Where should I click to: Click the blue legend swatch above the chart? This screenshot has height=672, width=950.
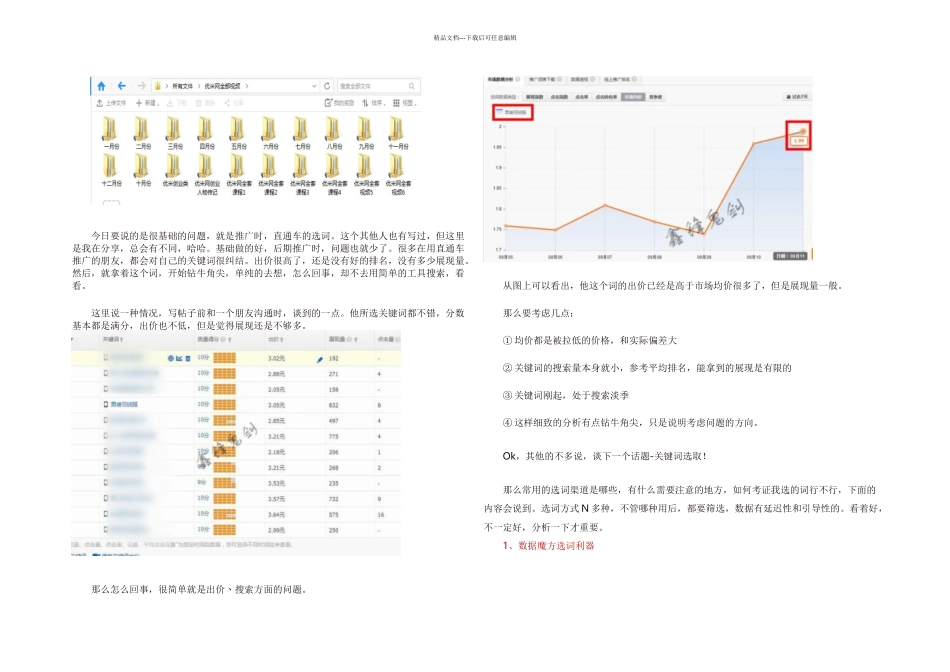click(x=500, y=111)
